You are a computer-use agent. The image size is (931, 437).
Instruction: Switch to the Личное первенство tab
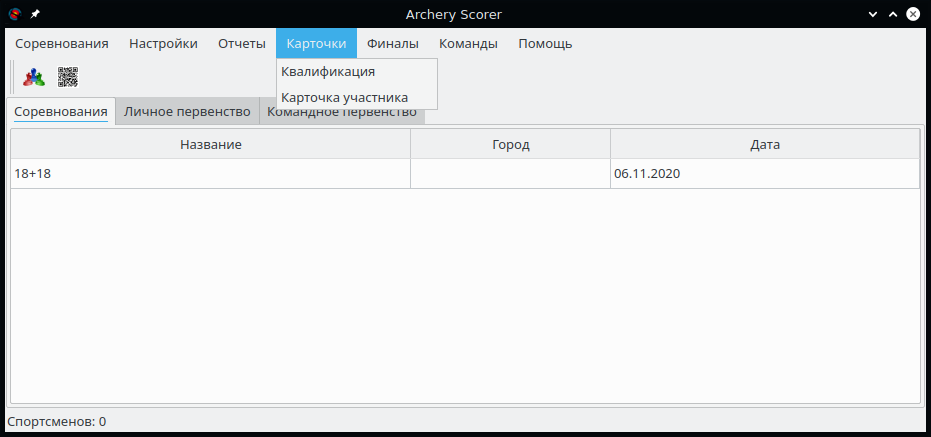click(187, 112)
